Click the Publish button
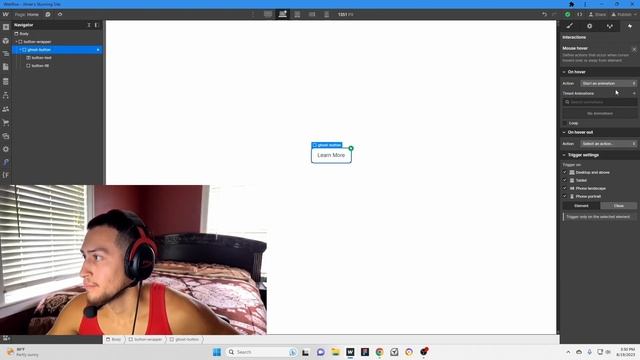Screen dimensions: 640x360 click(624, 14)
